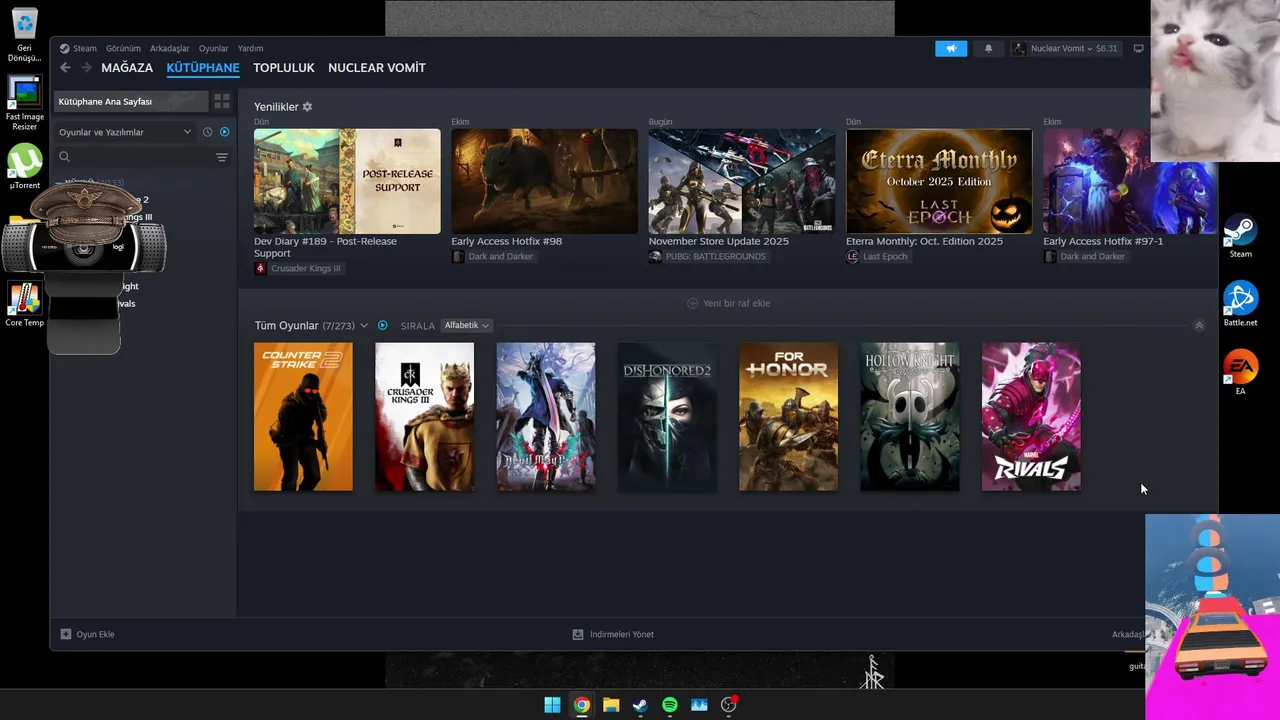The width and height of the screenshot is (1280, 720).
Task: Switch to collections grid view icon
Action: coord(222,101)
